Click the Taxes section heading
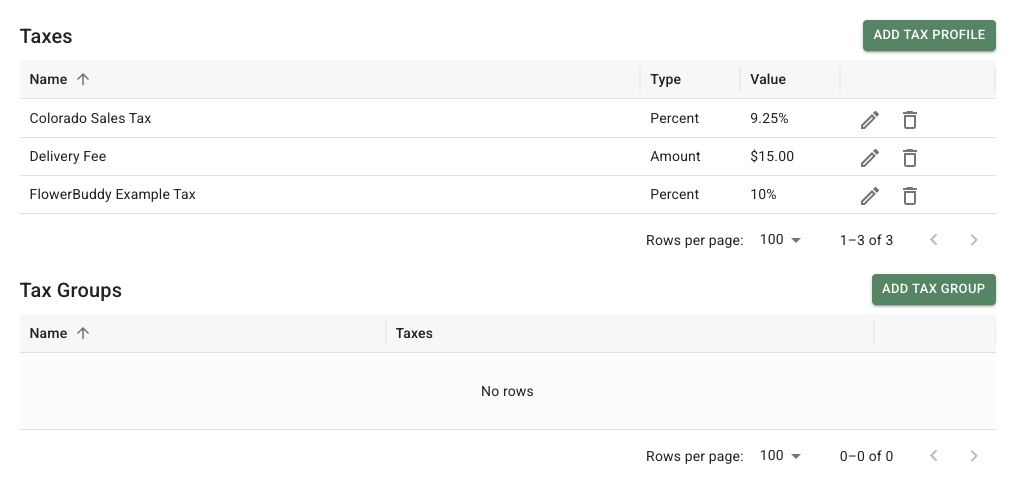This screenshot has width=1016, height=502. tap(46, 36)
